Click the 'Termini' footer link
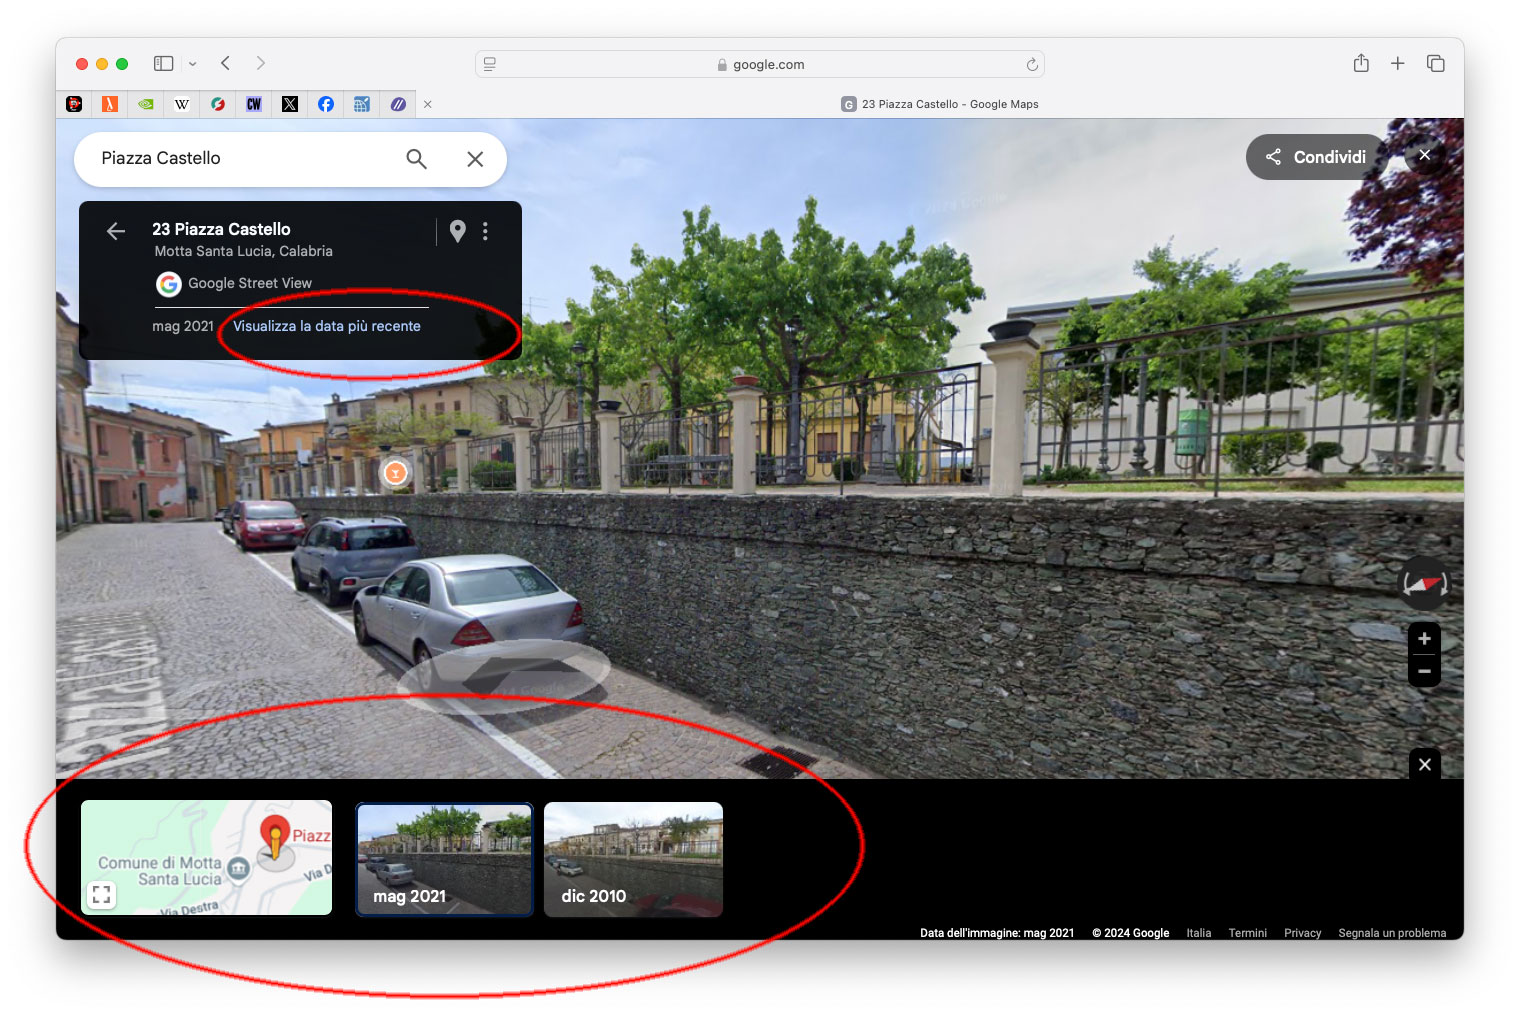 coord(1248,933)
